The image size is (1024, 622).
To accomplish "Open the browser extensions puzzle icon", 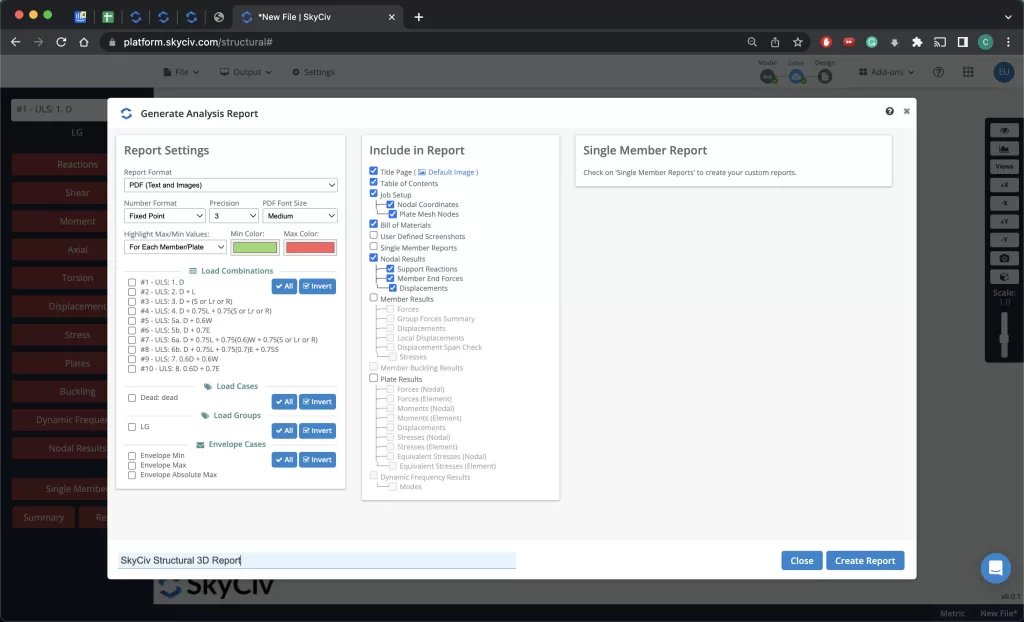I will click(x=917, y=42).
